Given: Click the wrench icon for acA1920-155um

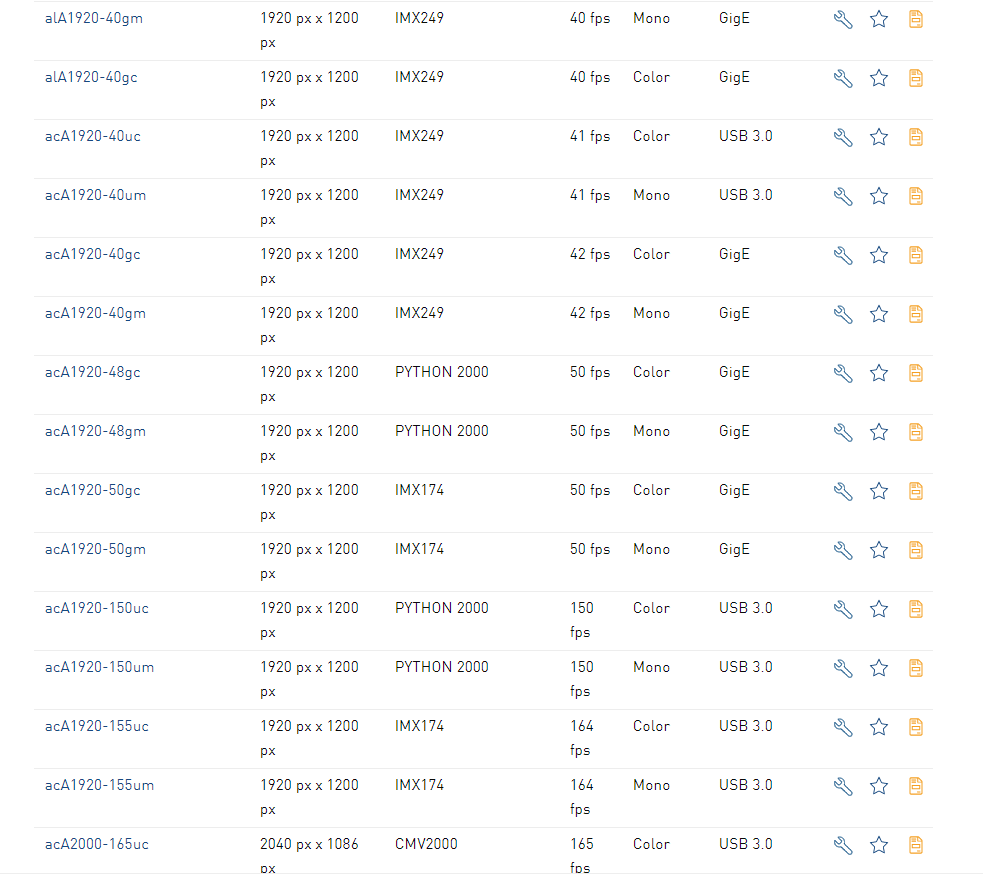Looking at the screenshot, I should [843, 786].
